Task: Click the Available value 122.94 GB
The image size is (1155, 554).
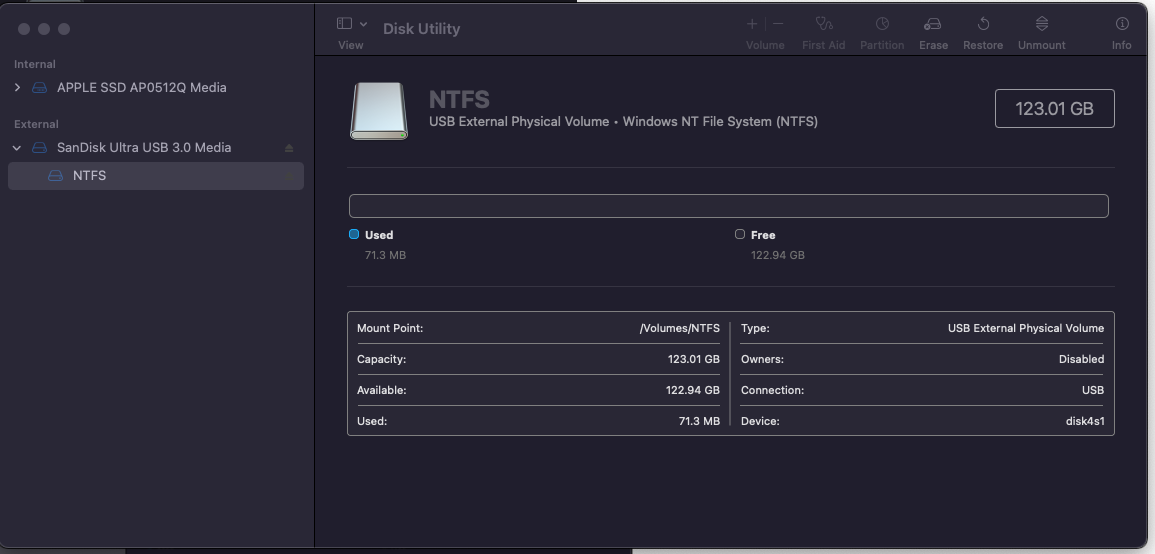Action: click(x=692, y=390)
